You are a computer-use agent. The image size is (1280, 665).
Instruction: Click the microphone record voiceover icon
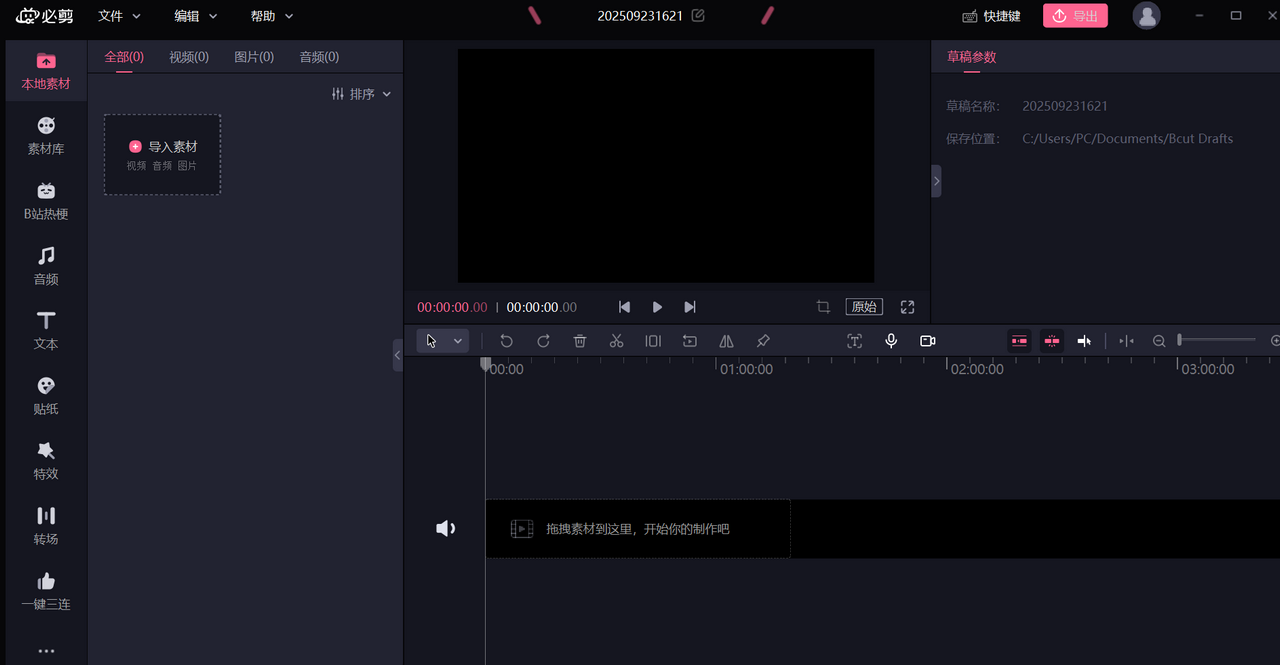(891, 341)
